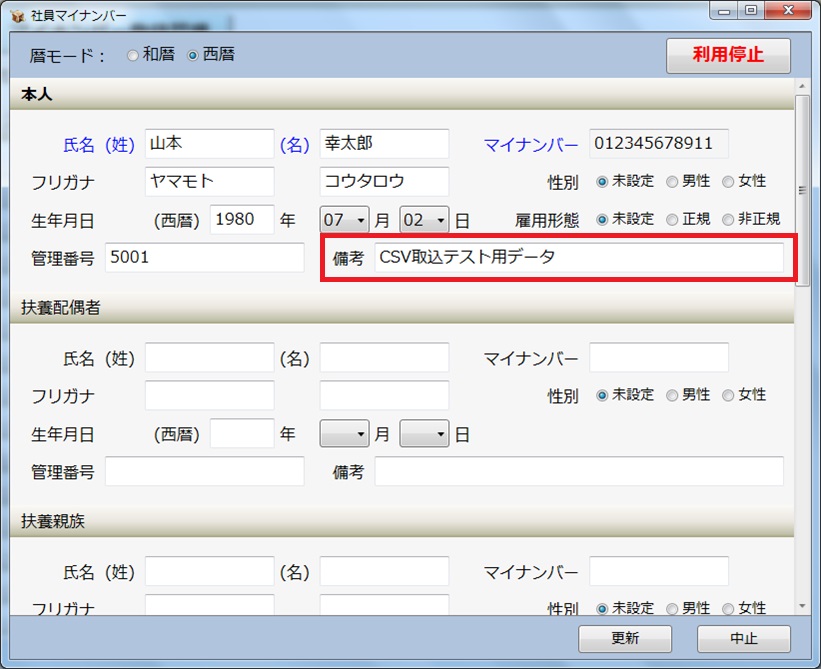Click the 社員マイナンバー window title icon
The image size is (821, 669).
[17, 16]
